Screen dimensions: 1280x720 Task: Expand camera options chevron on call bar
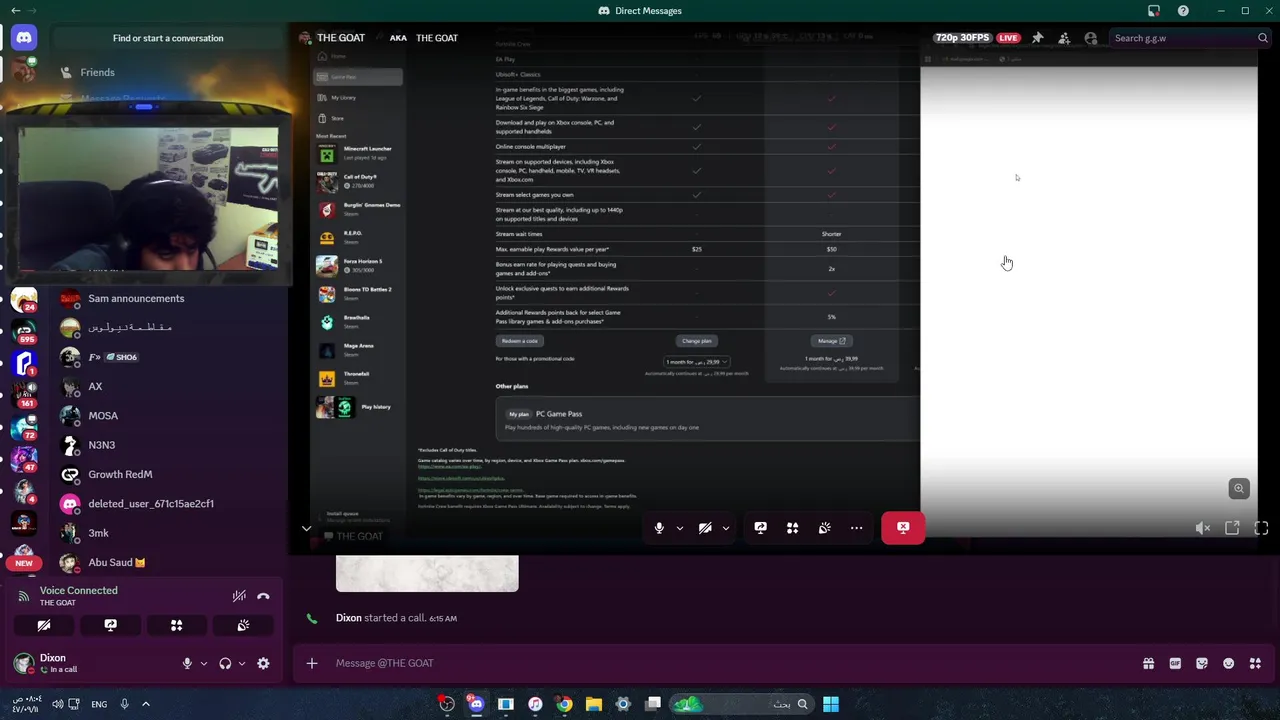pyautogui.click(x=725, y=528)
